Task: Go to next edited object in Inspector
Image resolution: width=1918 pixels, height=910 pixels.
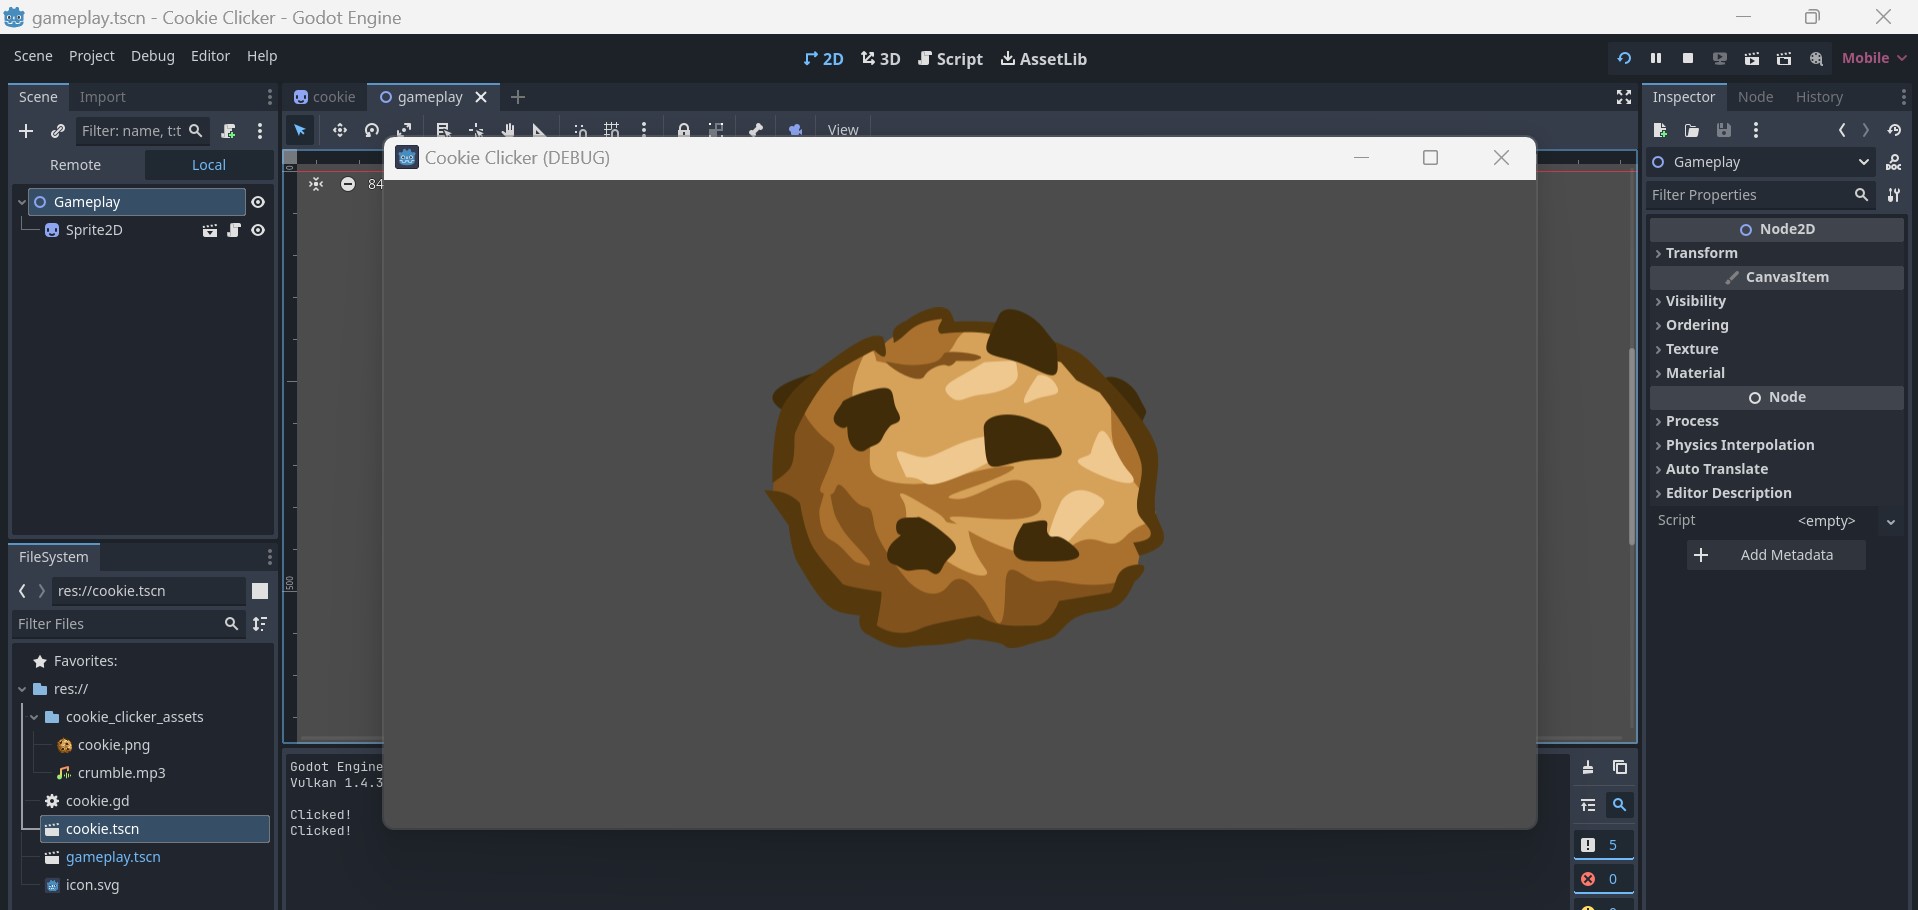Action: click(1866, 131)
